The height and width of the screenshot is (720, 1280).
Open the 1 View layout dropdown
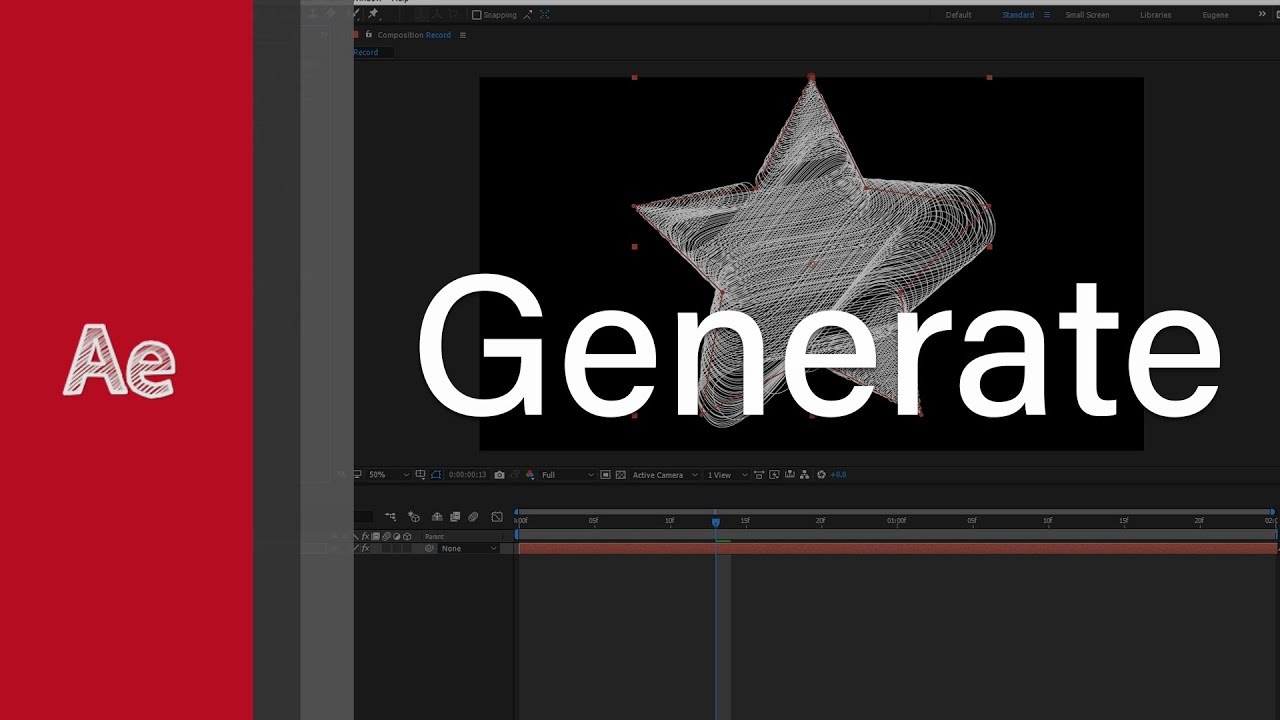coord(727,475)
